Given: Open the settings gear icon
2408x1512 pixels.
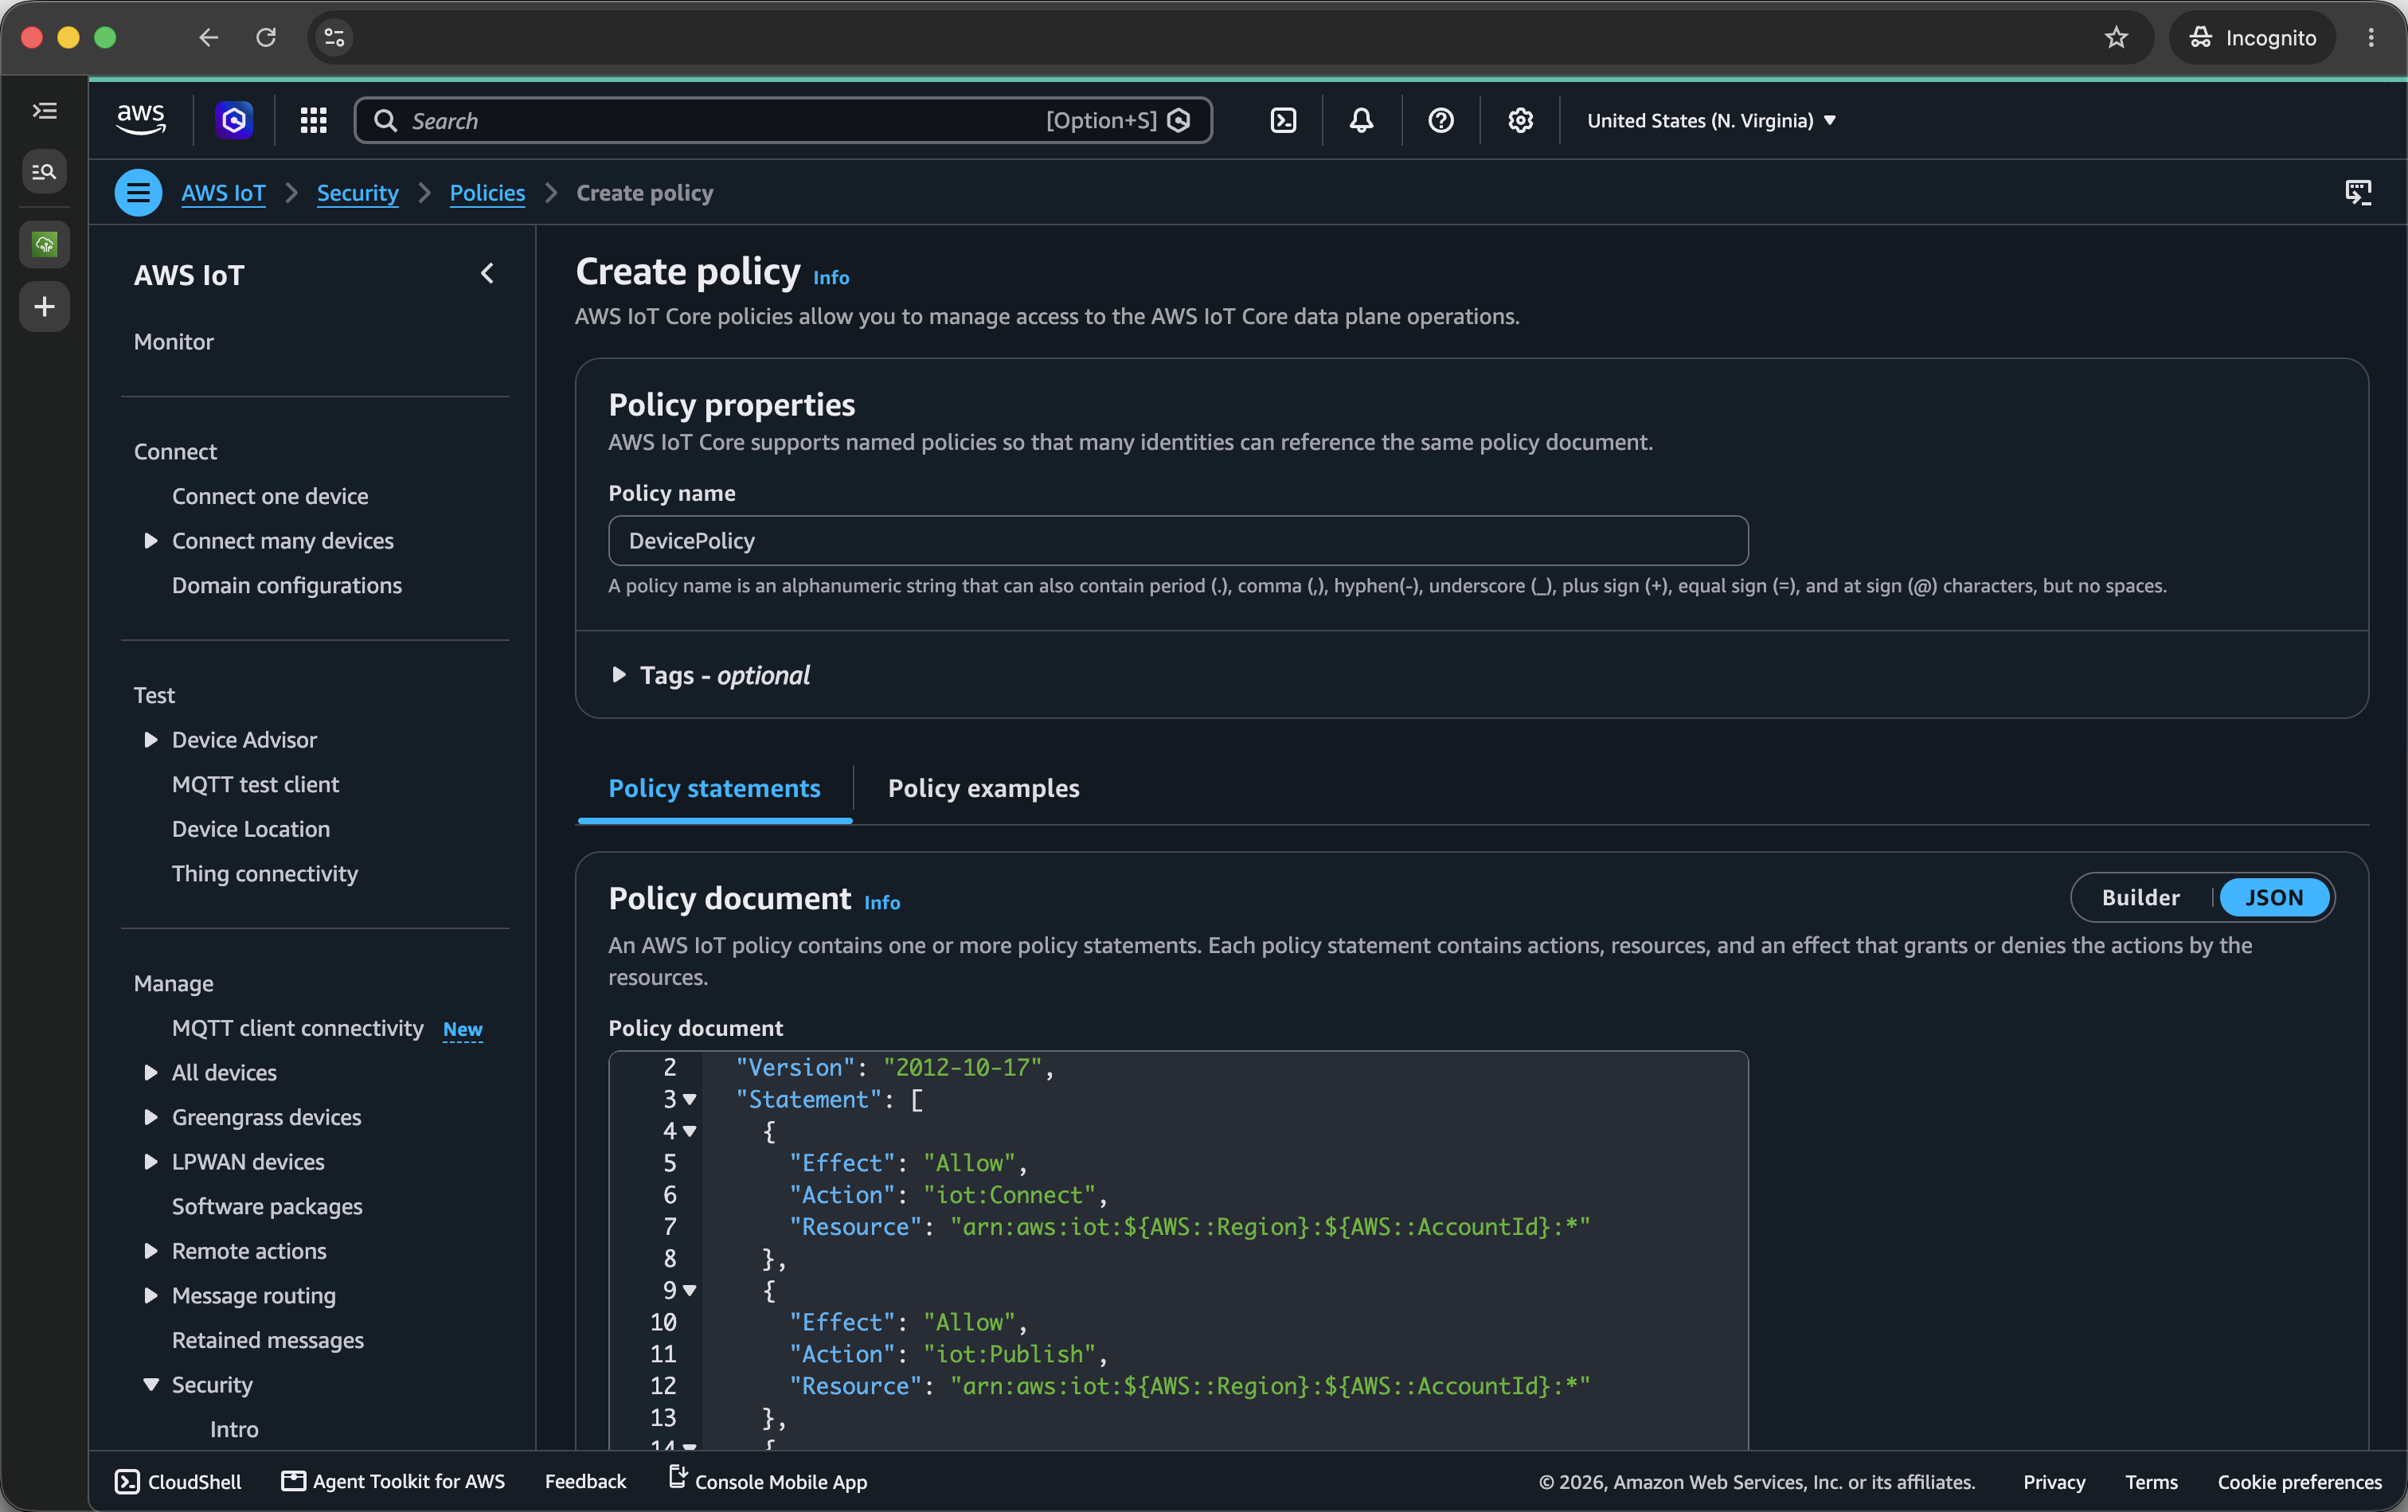Looking at the screenshot, I should pyautogui.click(x=1520, y=120).
